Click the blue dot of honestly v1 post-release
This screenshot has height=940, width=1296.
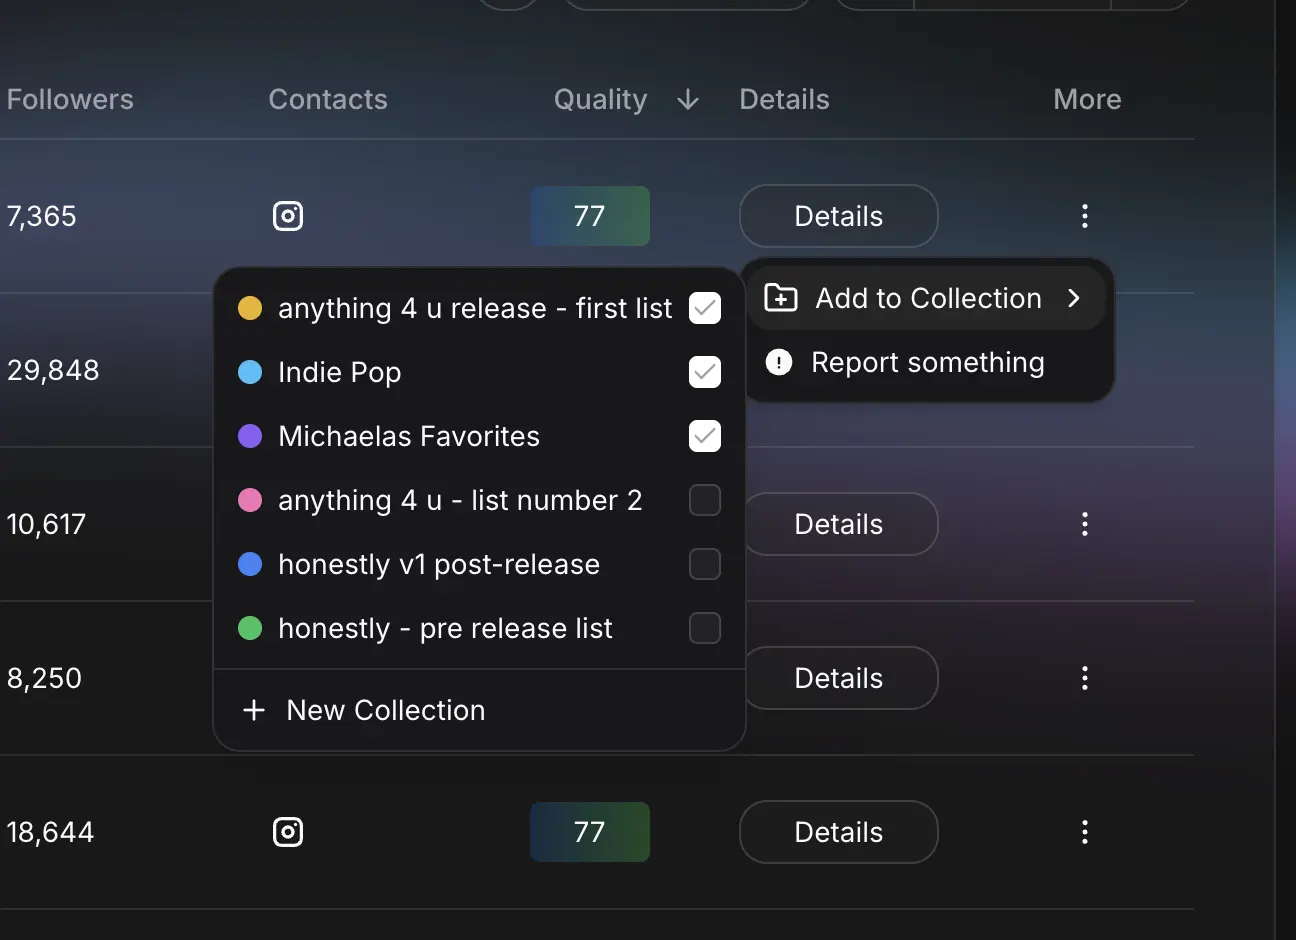(x=250, y=564)
